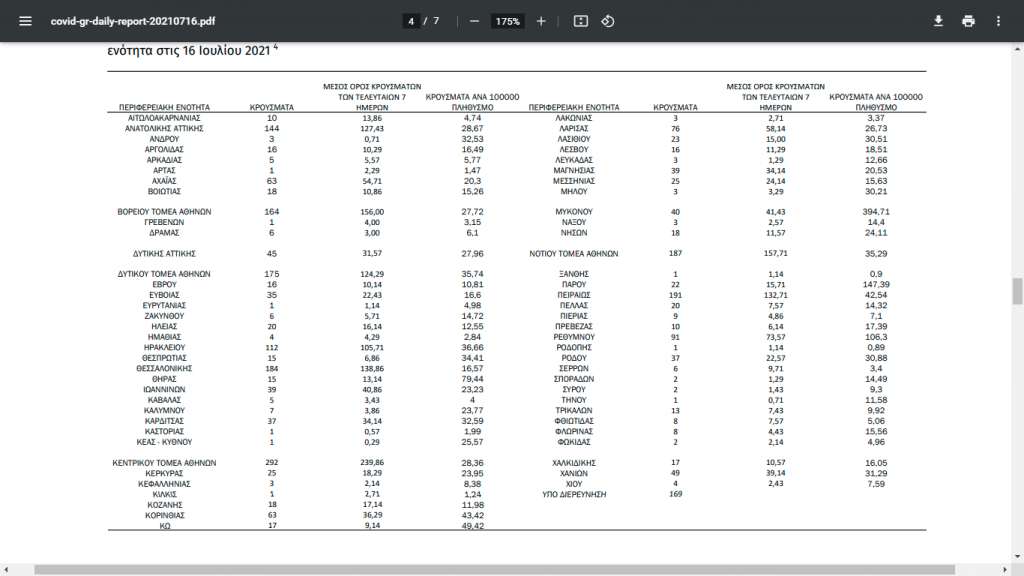Toggle fit to page view

581,21
